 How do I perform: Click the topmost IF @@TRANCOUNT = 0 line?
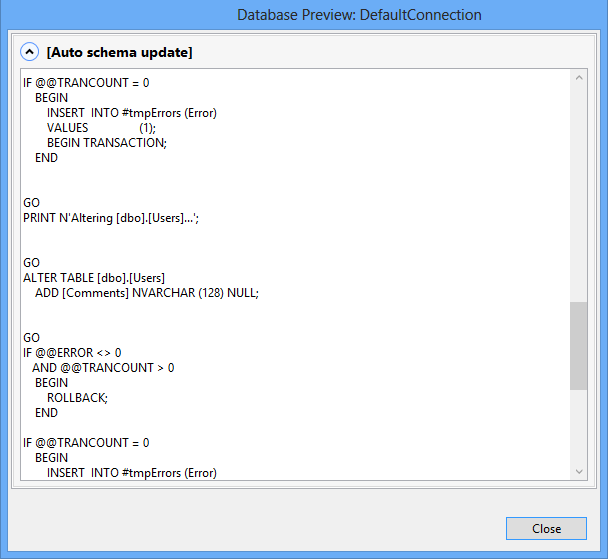pos(86,82)
